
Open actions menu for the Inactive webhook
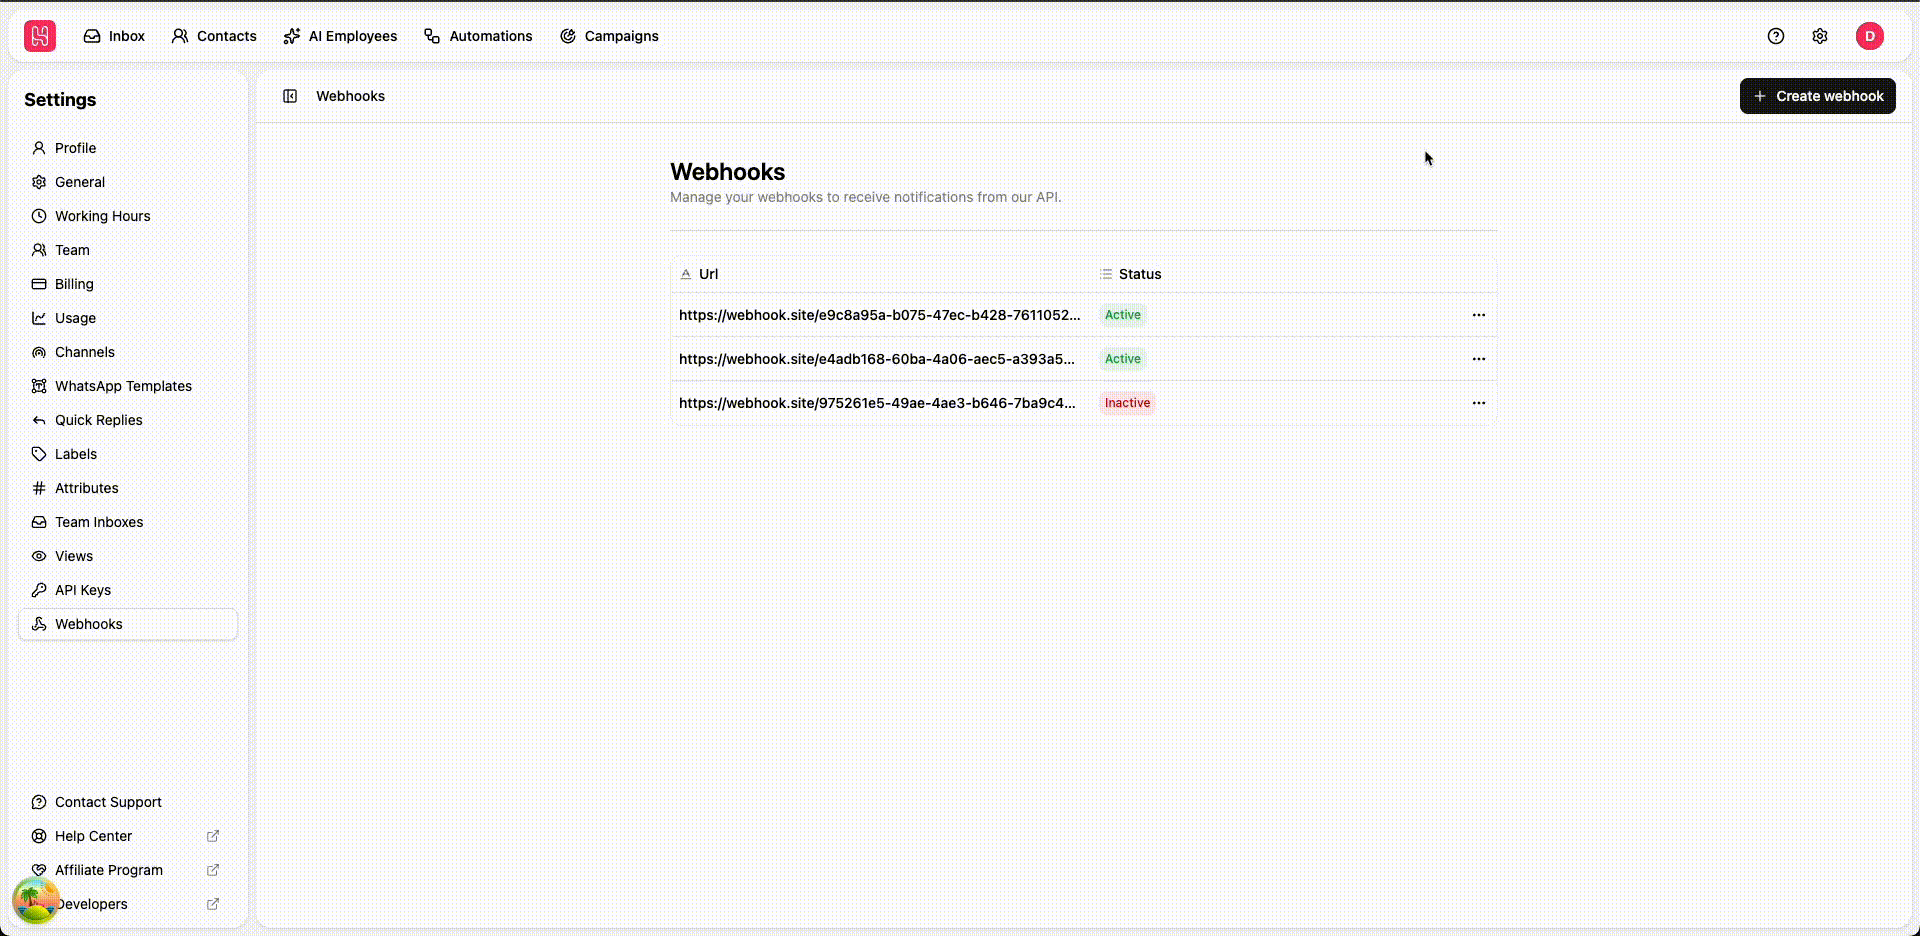pyautogui.click(x=1479, y=403)
